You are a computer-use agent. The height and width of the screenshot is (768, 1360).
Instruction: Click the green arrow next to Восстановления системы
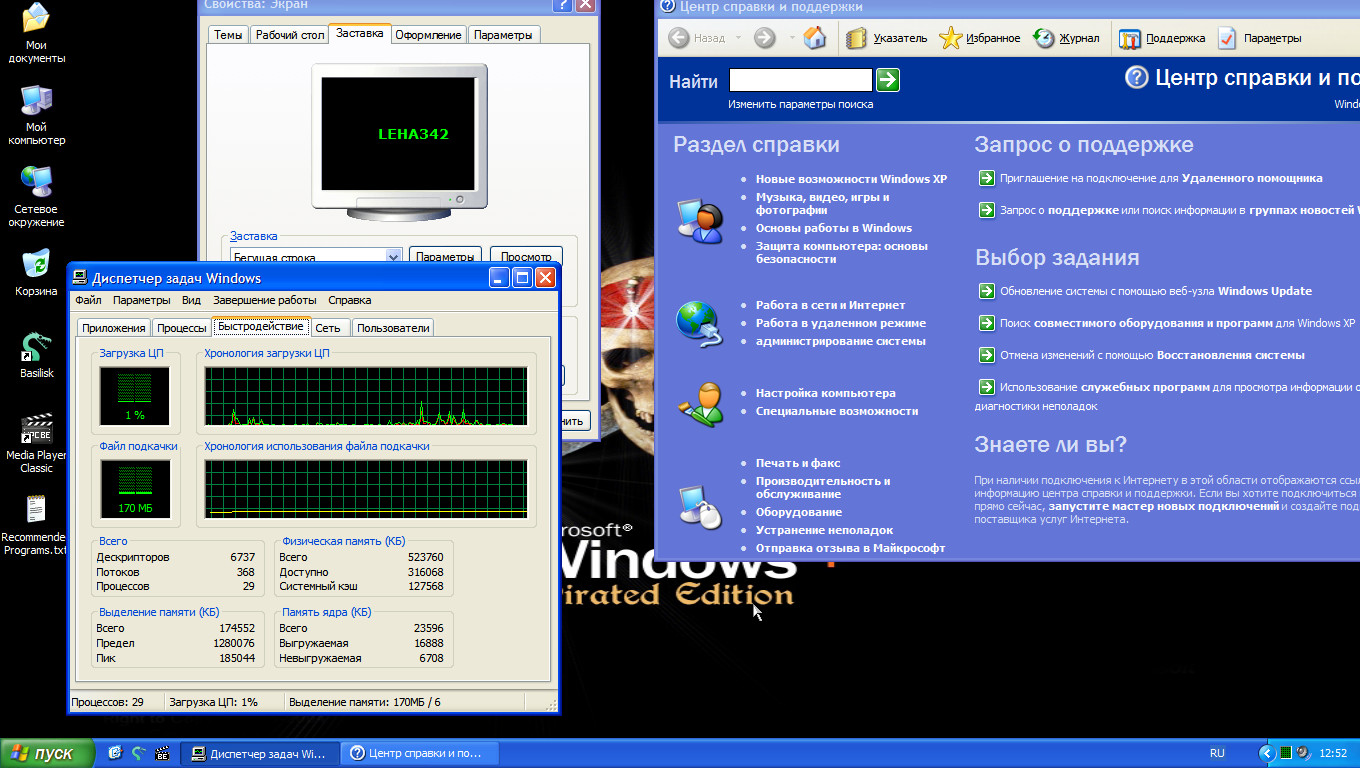986,355
